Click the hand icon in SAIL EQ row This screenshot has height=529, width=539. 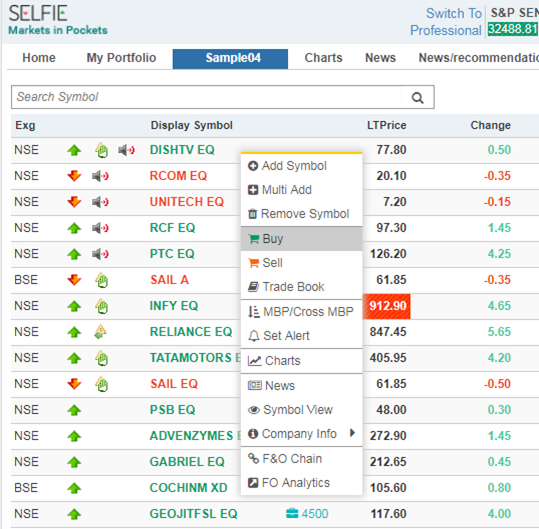point(102,384)
